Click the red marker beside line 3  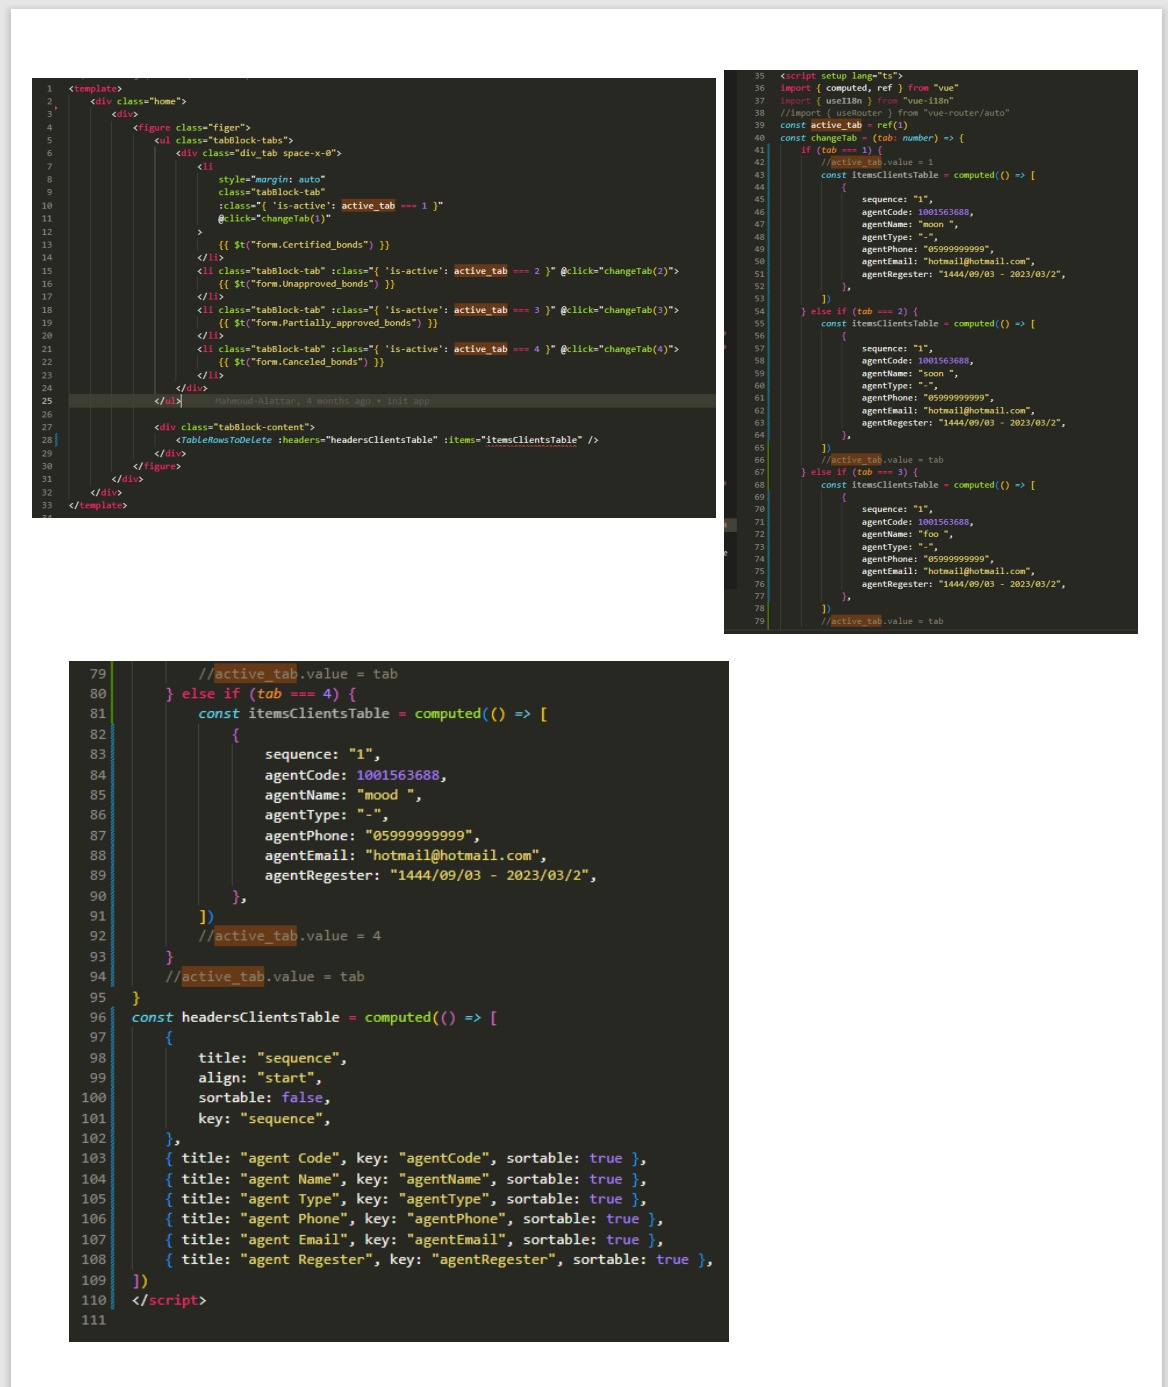point(56,109)
